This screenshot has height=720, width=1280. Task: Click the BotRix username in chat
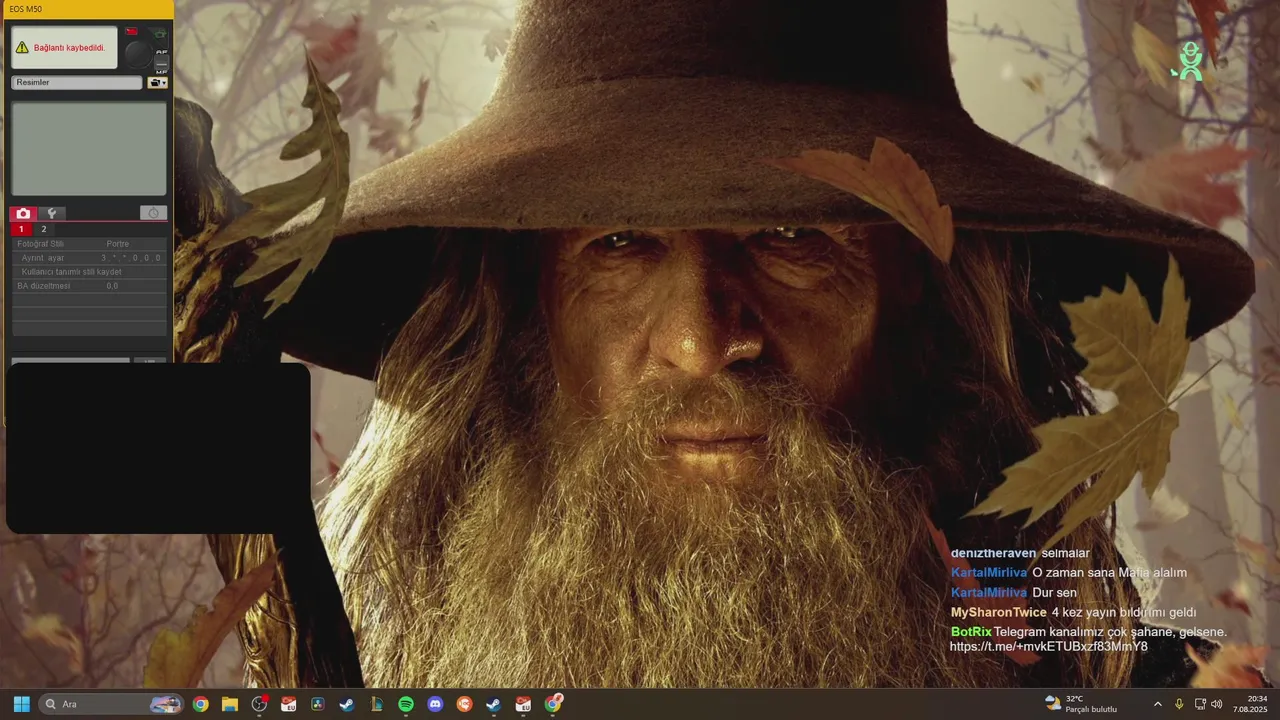[x=971, y=632]
